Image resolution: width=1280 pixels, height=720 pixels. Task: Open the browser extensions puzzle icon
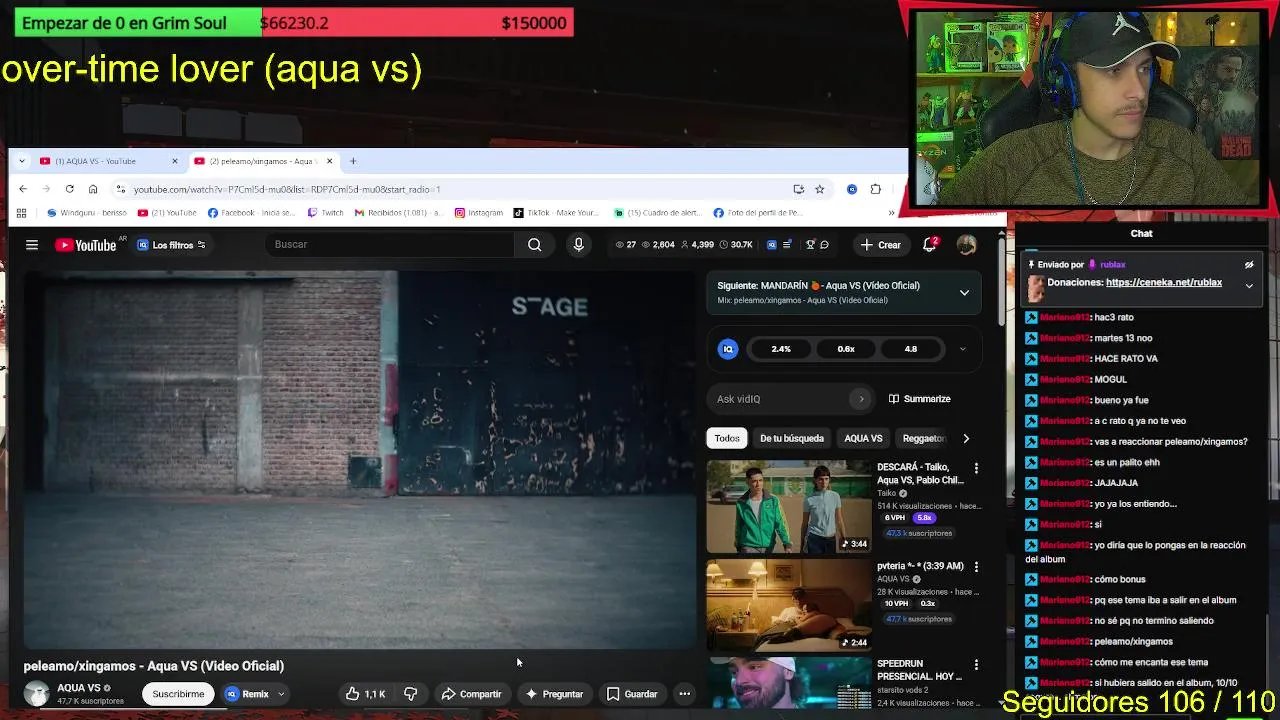click(876, 189)
